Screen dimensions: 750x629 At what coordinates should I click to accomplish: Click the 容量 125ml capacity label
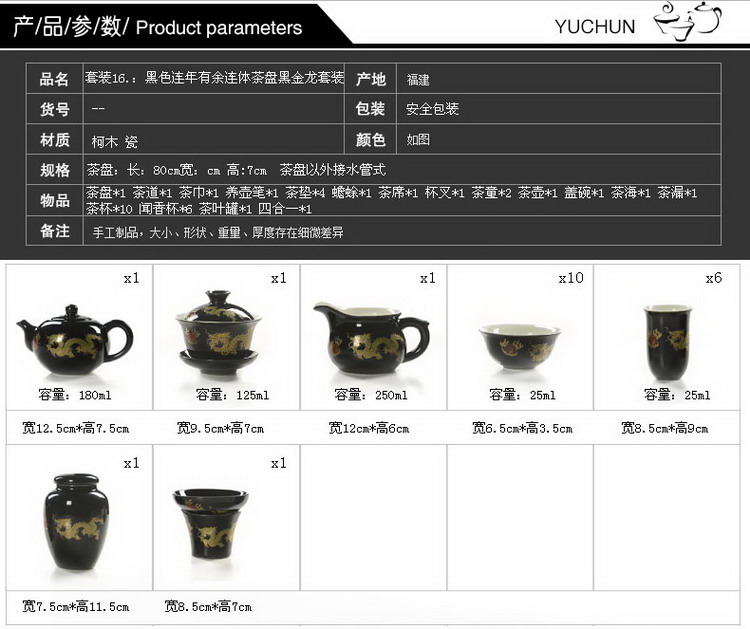tap(232, 395)
